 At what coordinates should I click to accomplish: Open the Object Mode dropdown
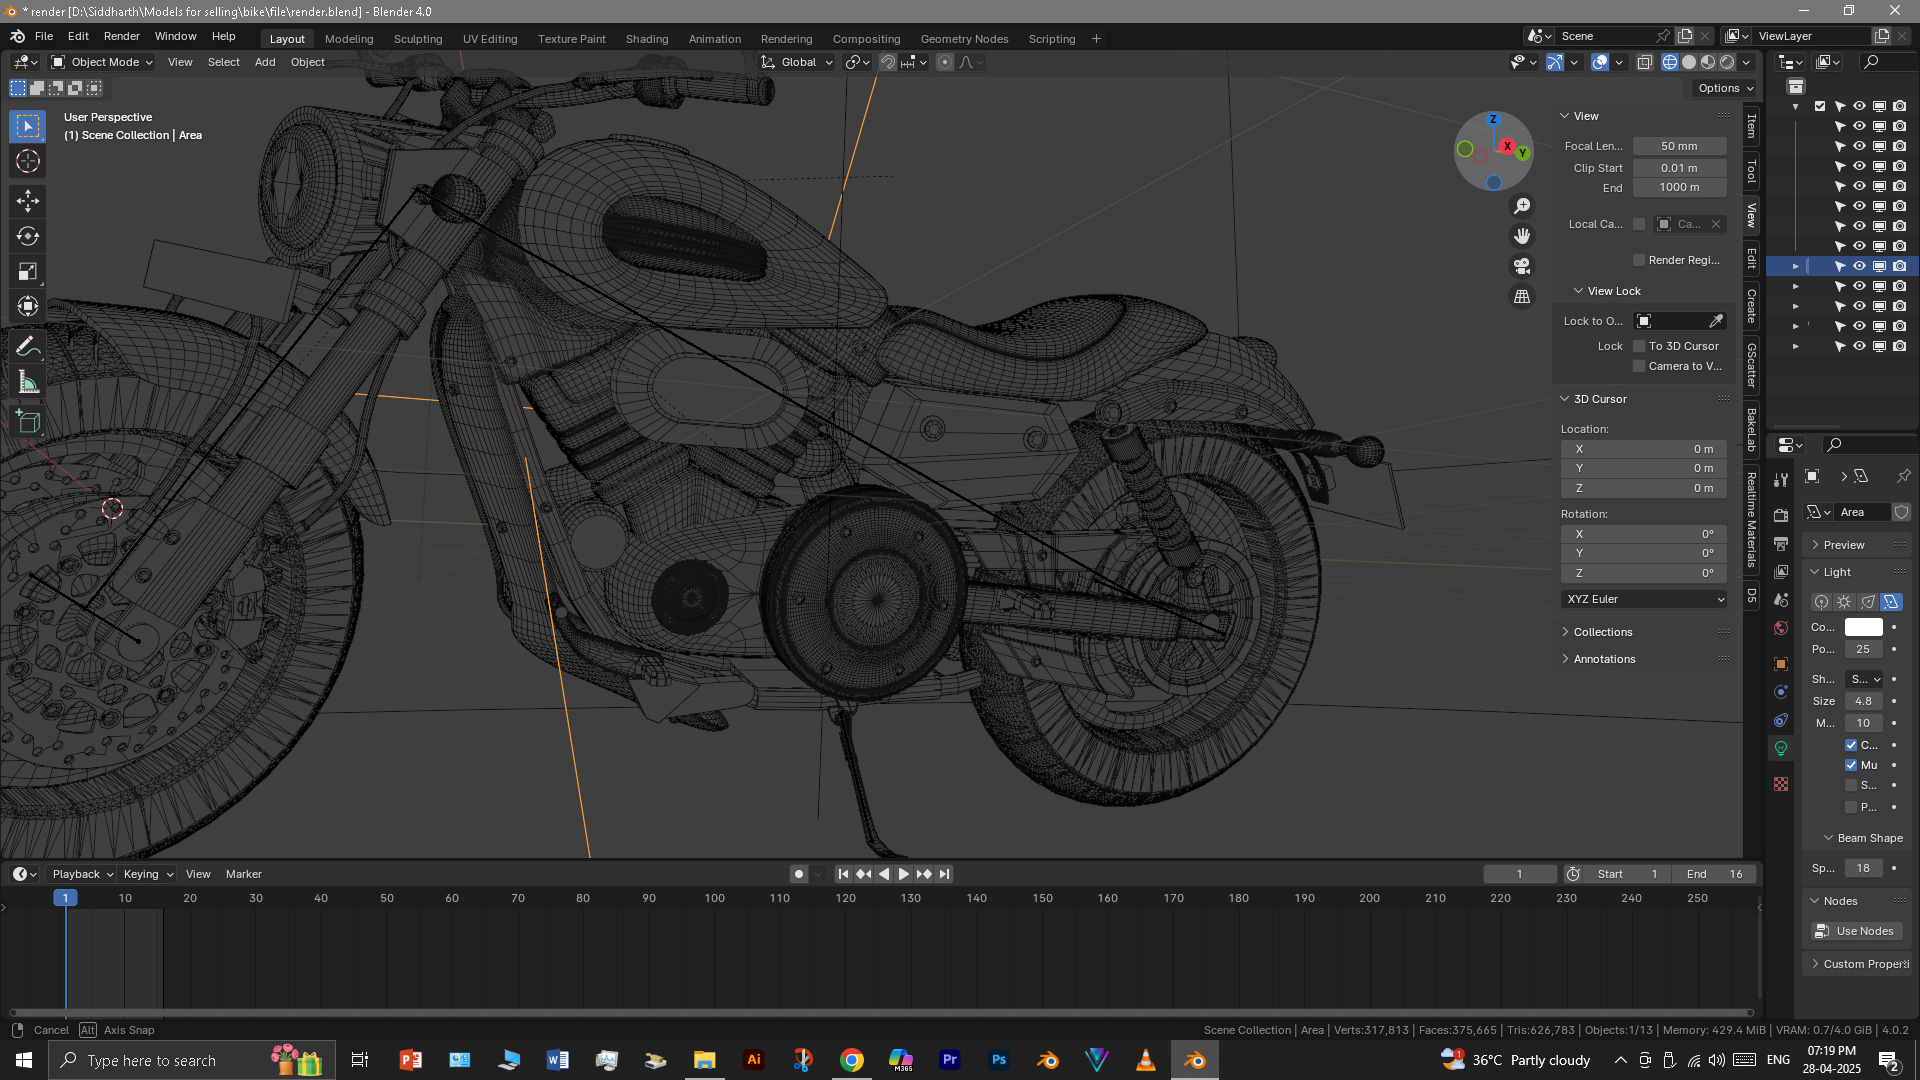(102, 62)
